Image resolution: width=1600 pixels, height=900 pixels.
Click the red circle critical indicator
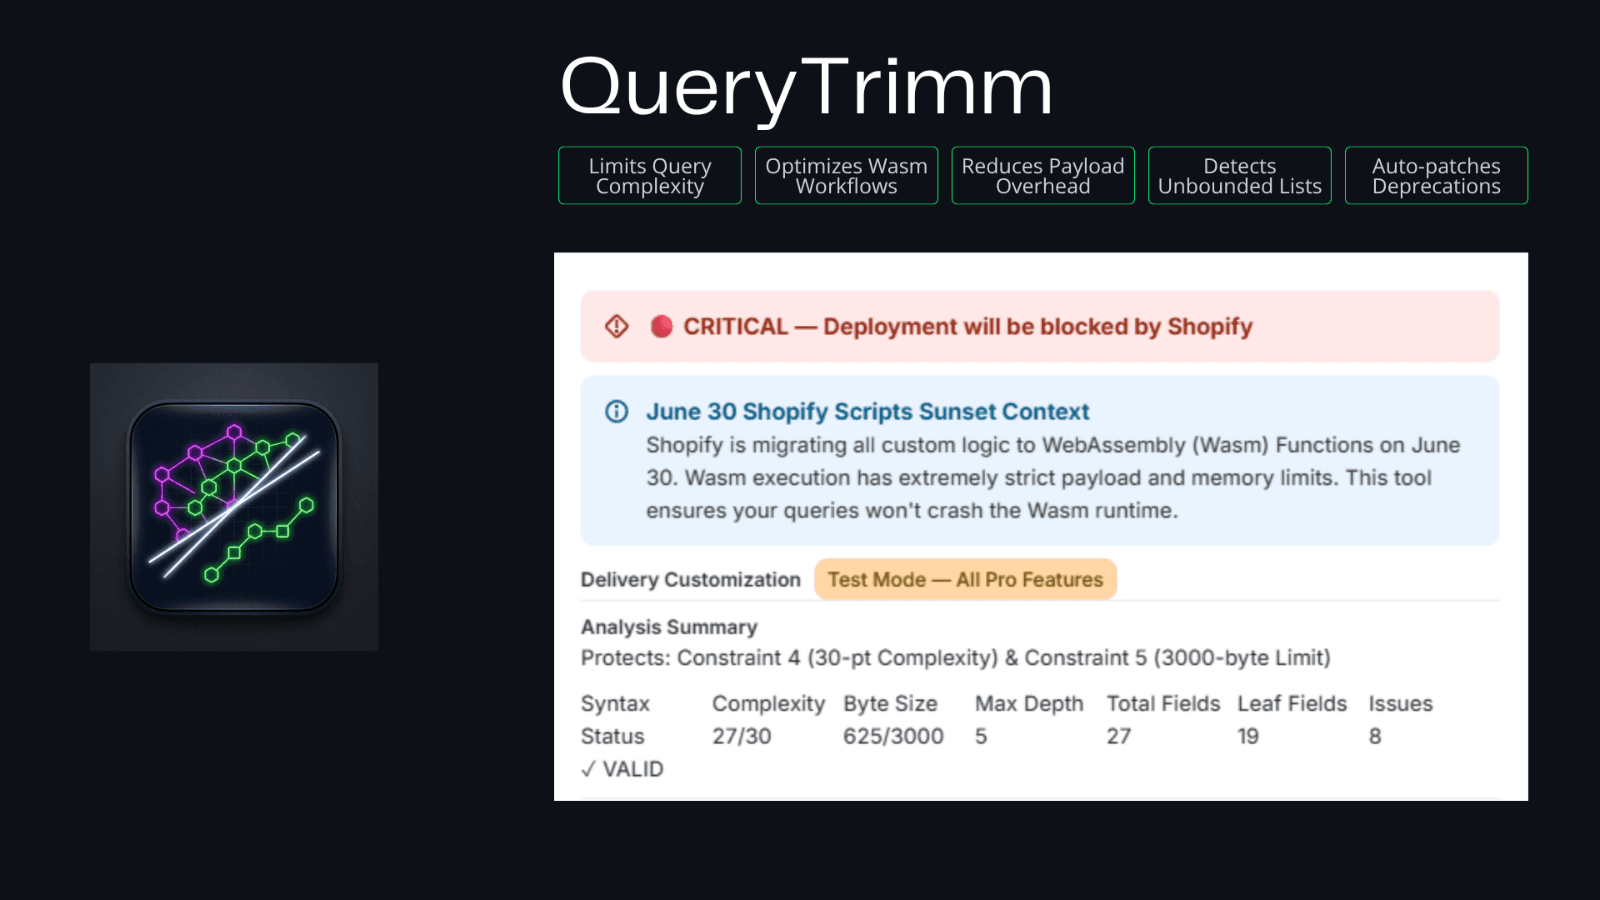click(661, 326)
